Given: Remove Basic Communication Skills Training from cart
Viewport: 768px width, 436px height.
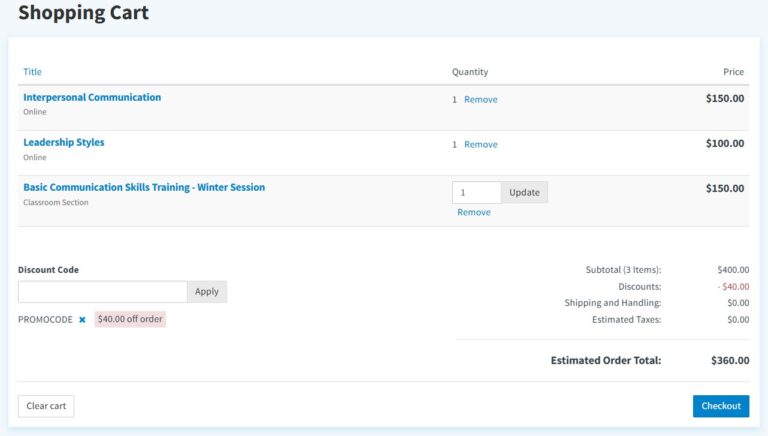Looking at the screenshot, I should coord(474,213).
